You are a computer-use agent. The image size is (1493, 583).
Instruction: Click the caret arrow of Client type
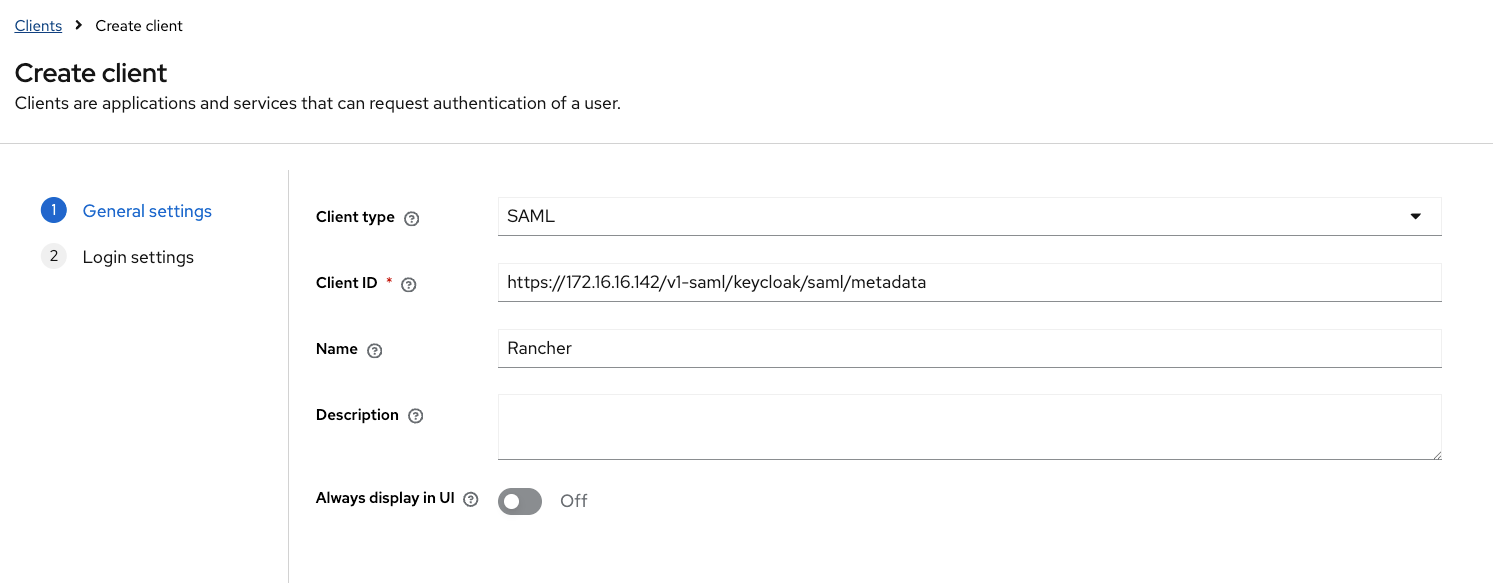(x=1416, y=216)
